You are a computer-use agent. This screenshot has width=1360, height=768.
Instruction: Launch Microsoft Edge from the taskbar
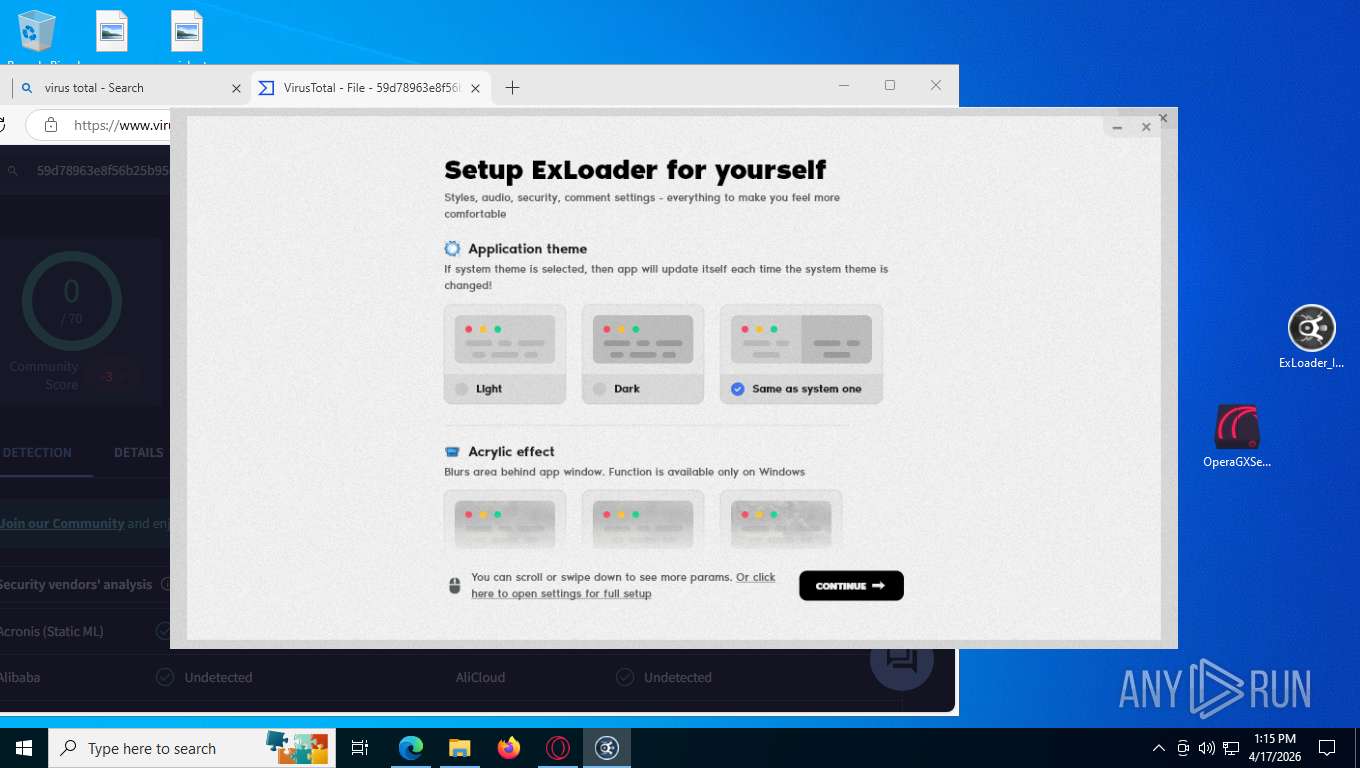point(411,748)
